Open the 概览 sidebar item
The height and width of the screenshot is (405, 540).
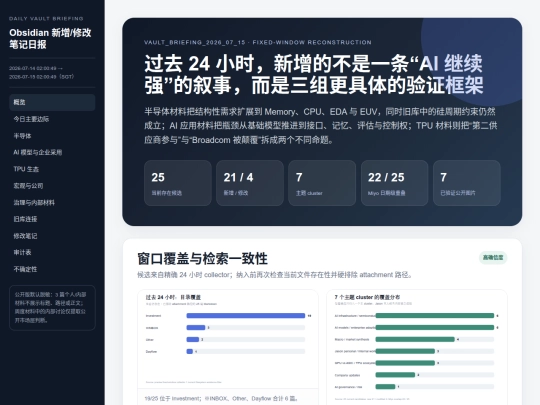52,102
